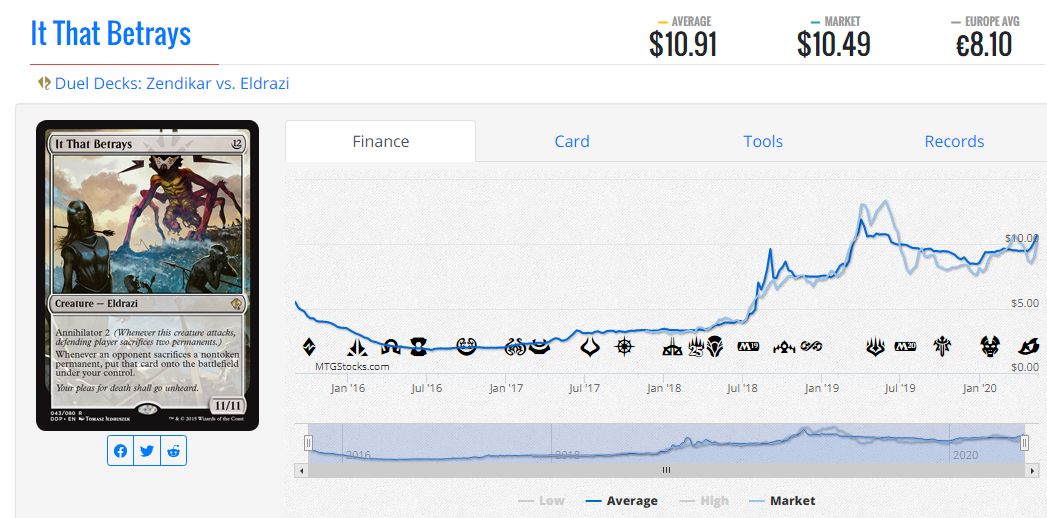Click the M19 core set marker
The height and width of the screenshot is (518, 1047).
tap(749, 346)
